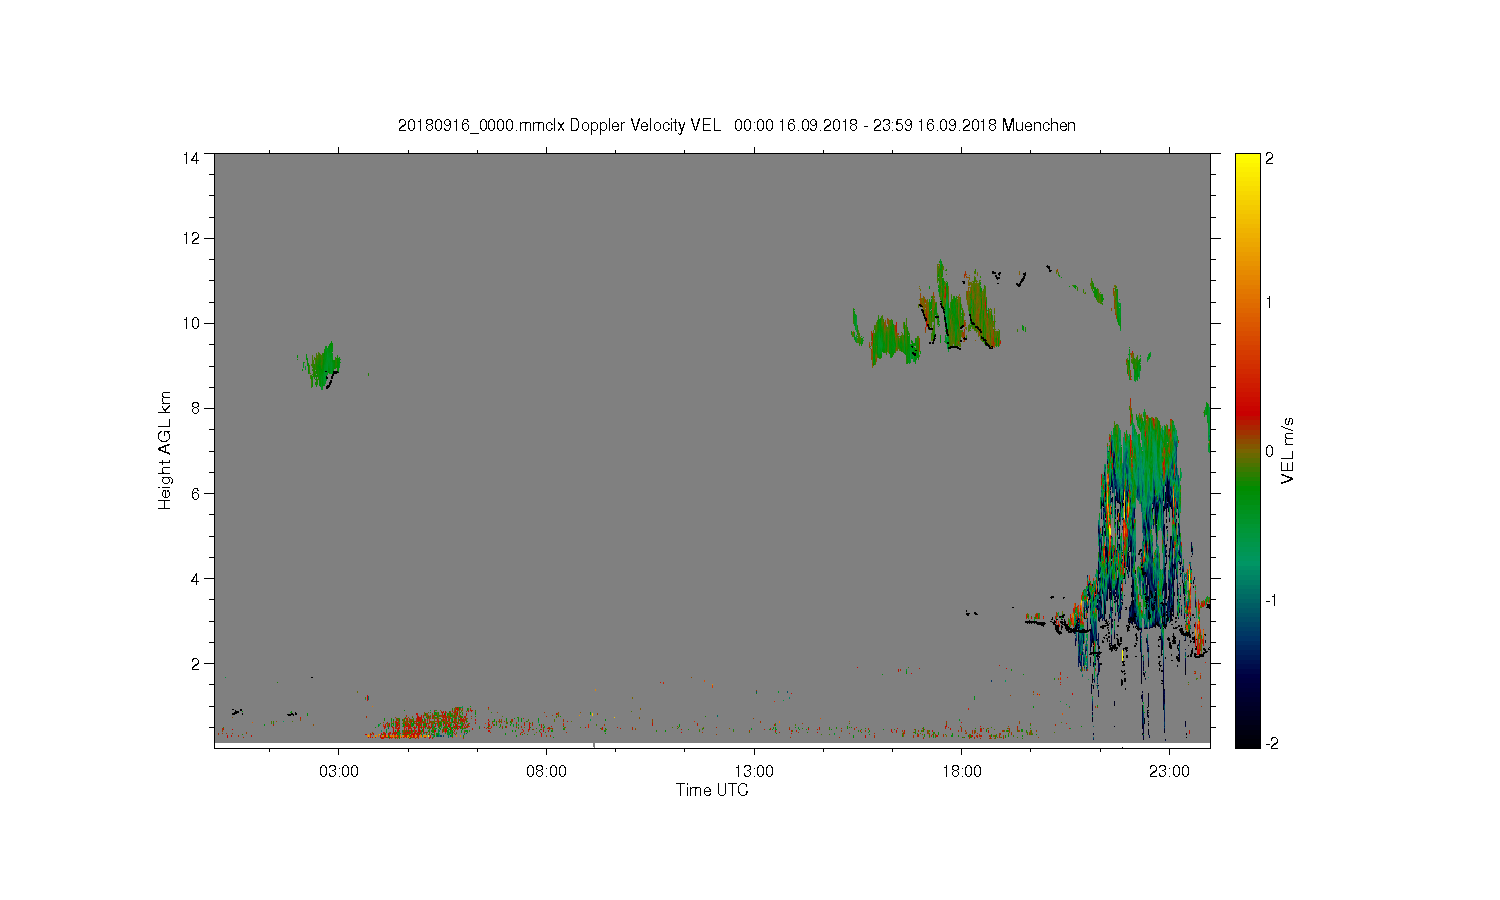Image resolution: width=1500 pixels, height=900 pixels.
Task: Click the 13:00 time tick label
Action: [x=754, y=772]
